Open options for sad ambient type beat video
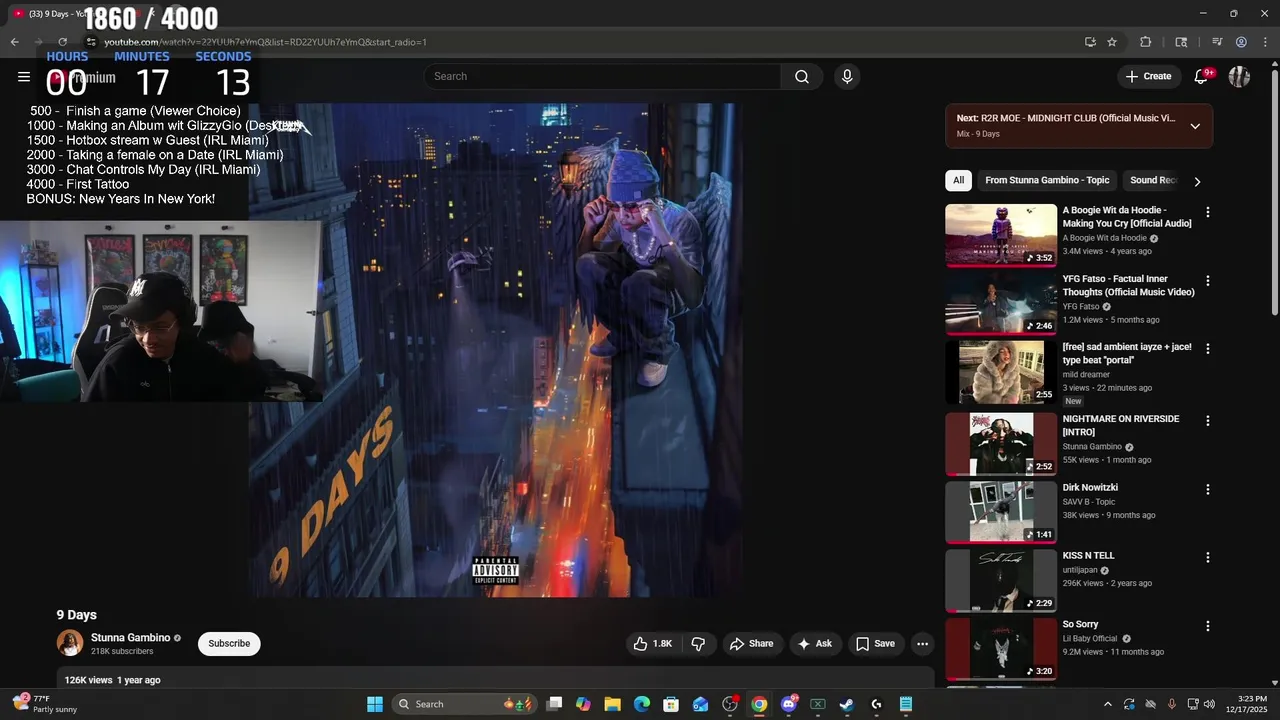Image resolution: width=1280 pixels, height=720 pixels. (1207, 349)
